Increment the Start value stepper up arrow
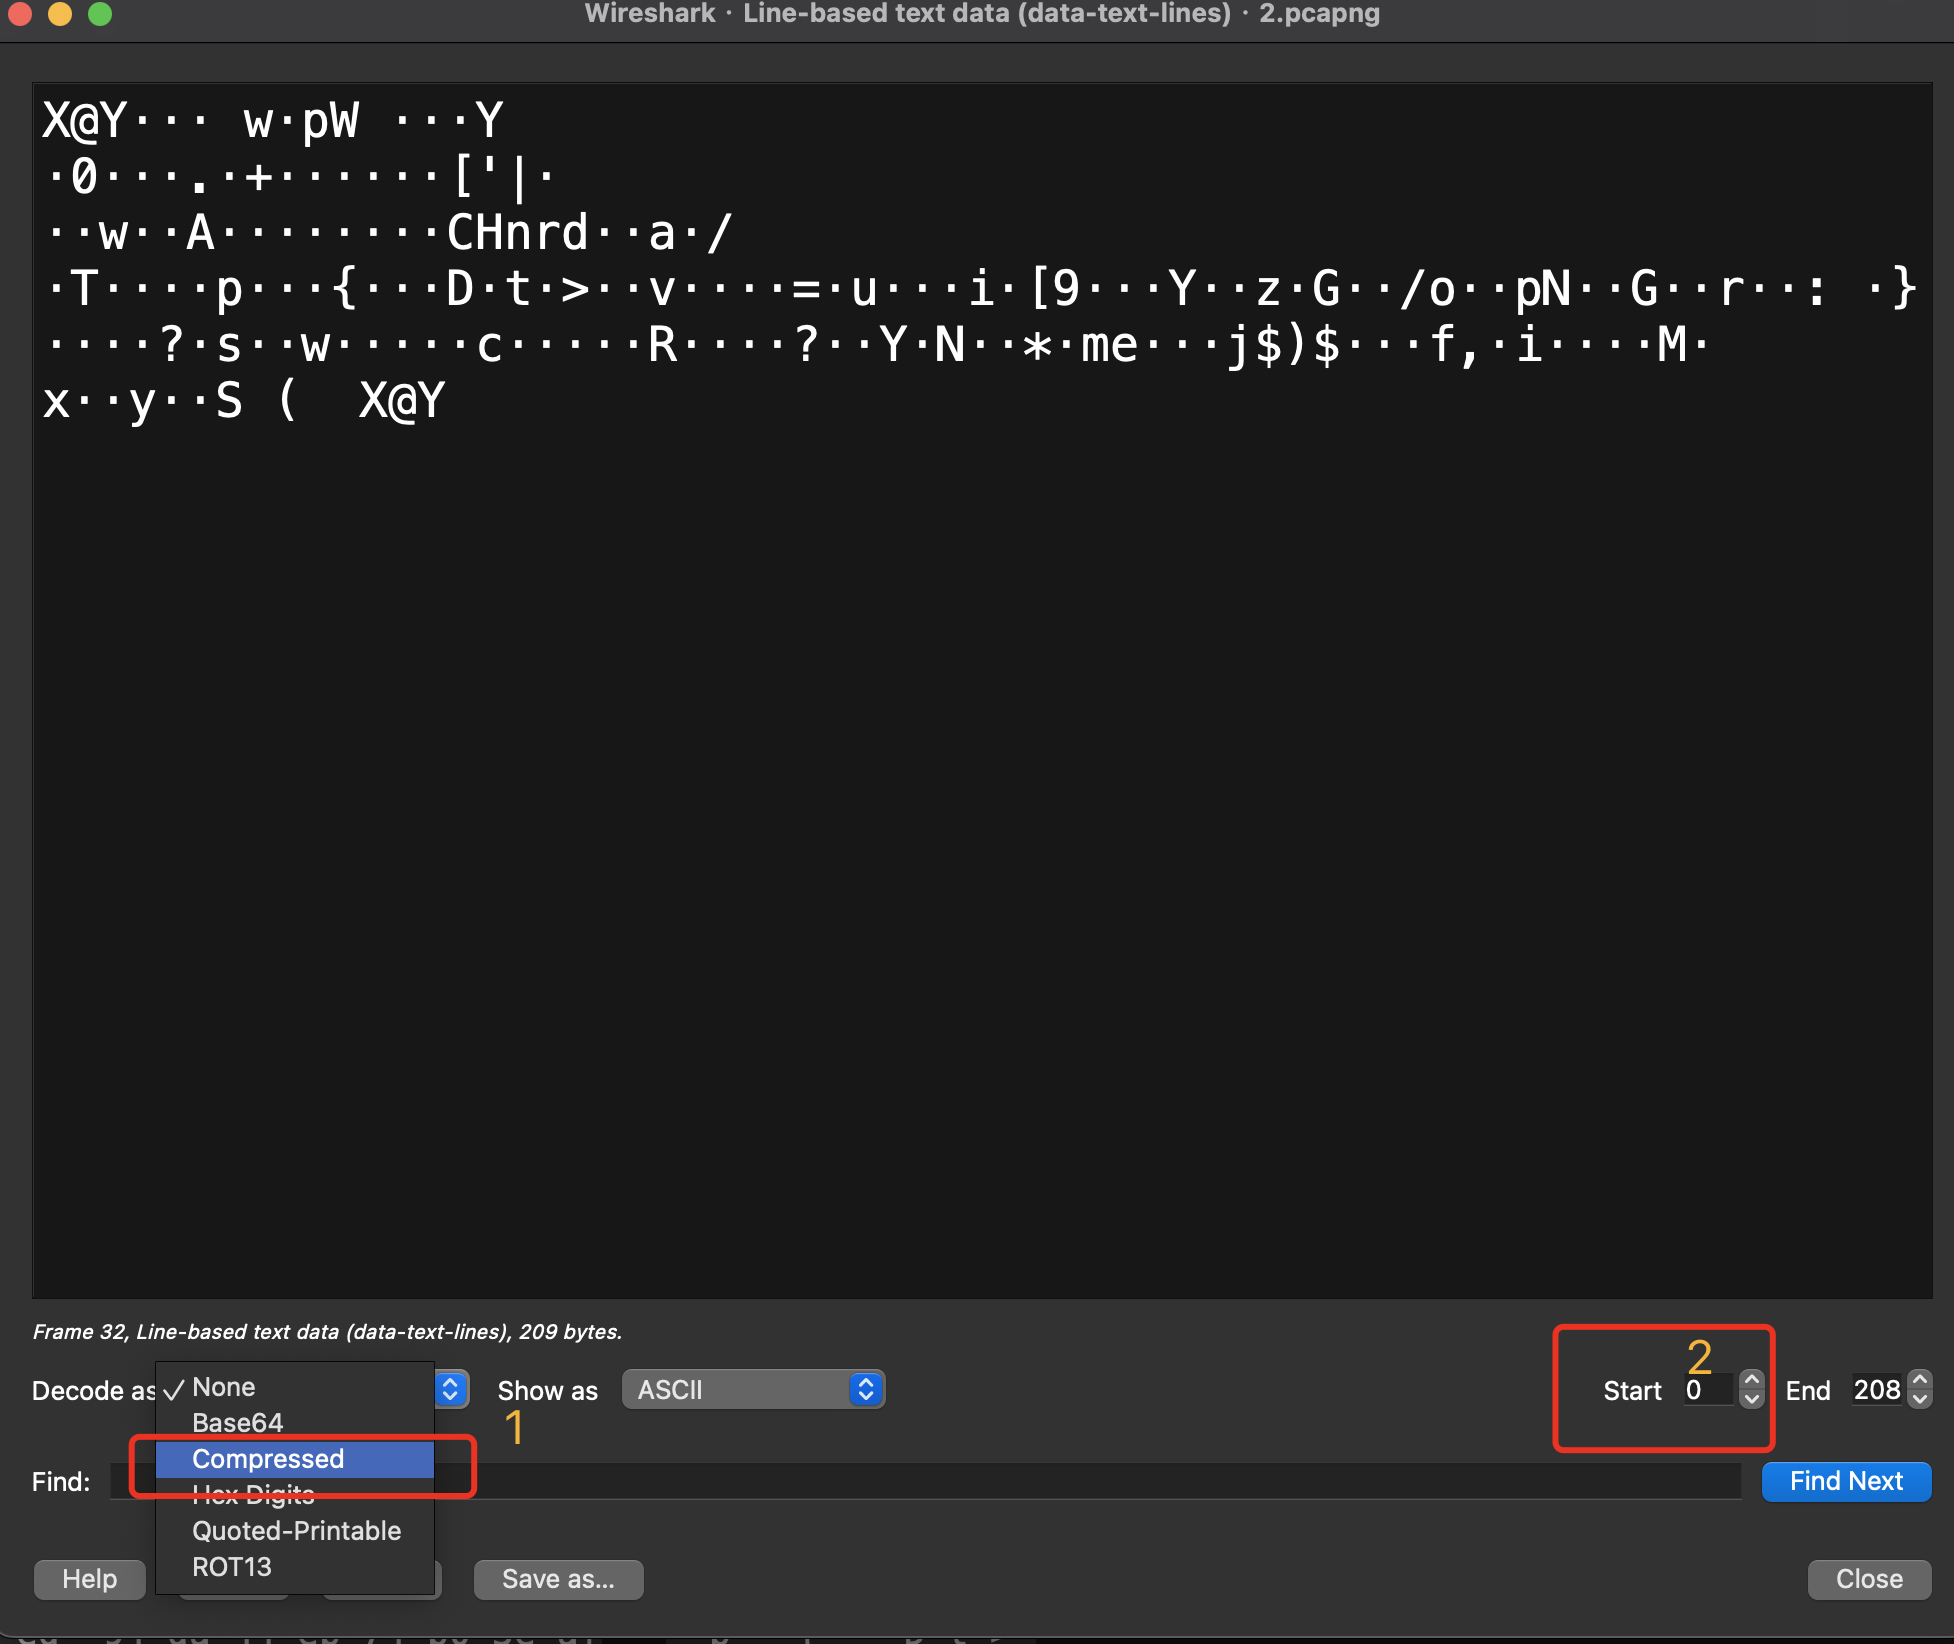Screen dimensions: 1954x1644 (x=1751, y=1380)
